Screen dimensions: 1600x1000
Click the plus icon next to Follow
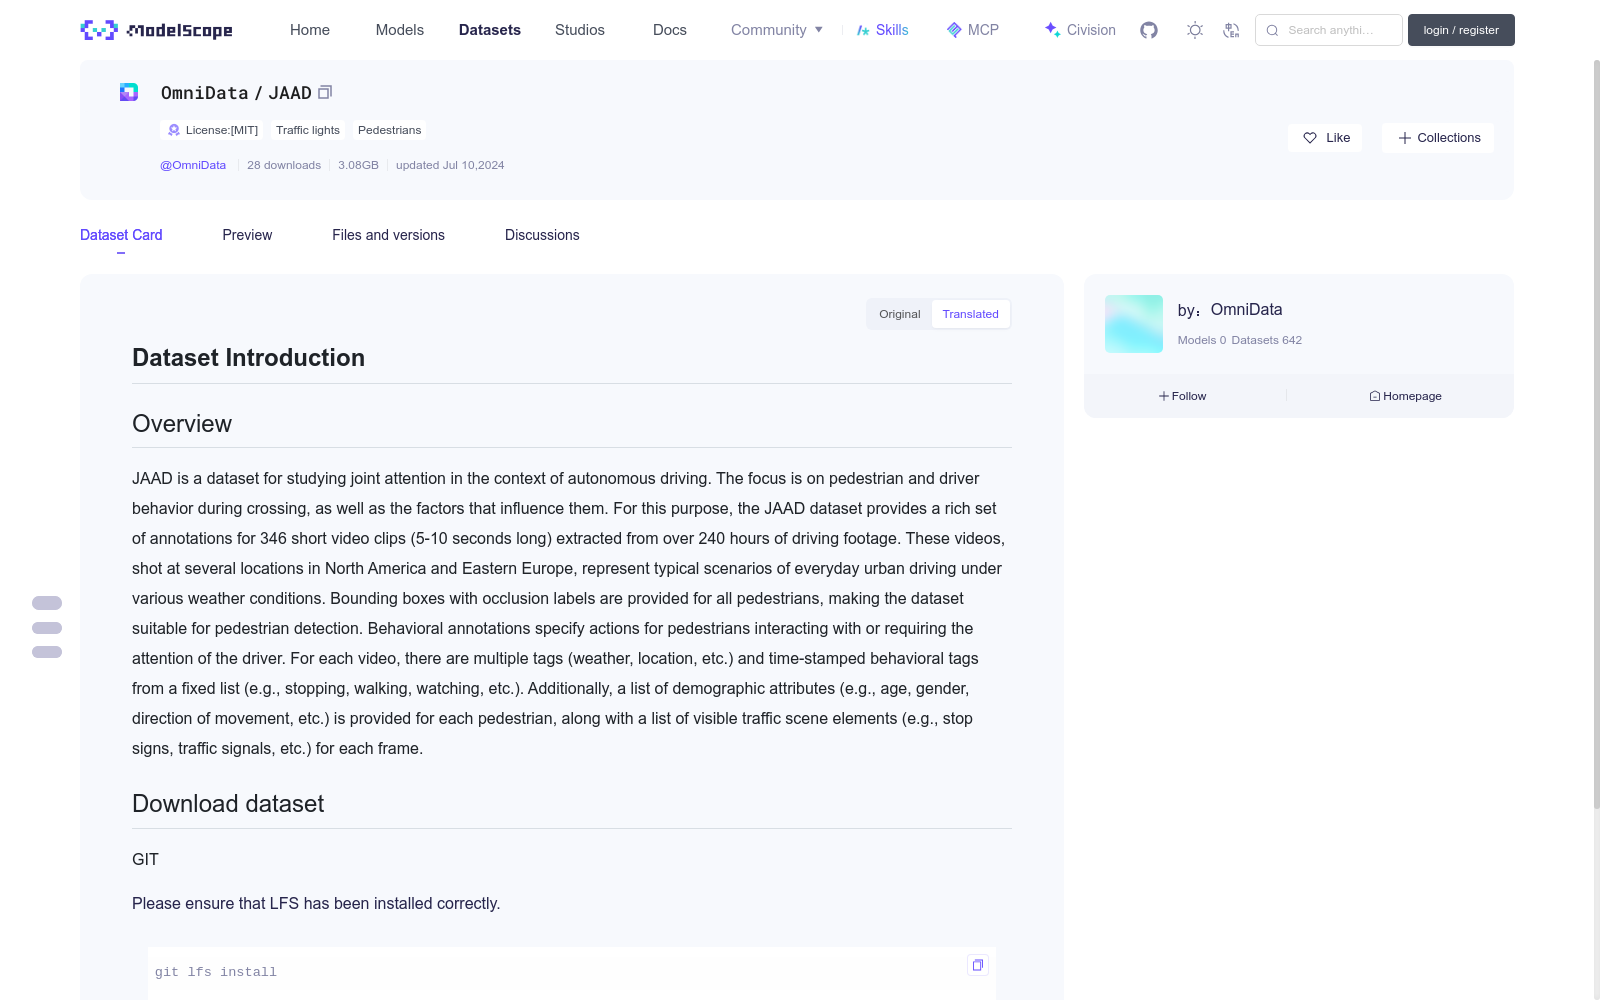point(1164,396)
